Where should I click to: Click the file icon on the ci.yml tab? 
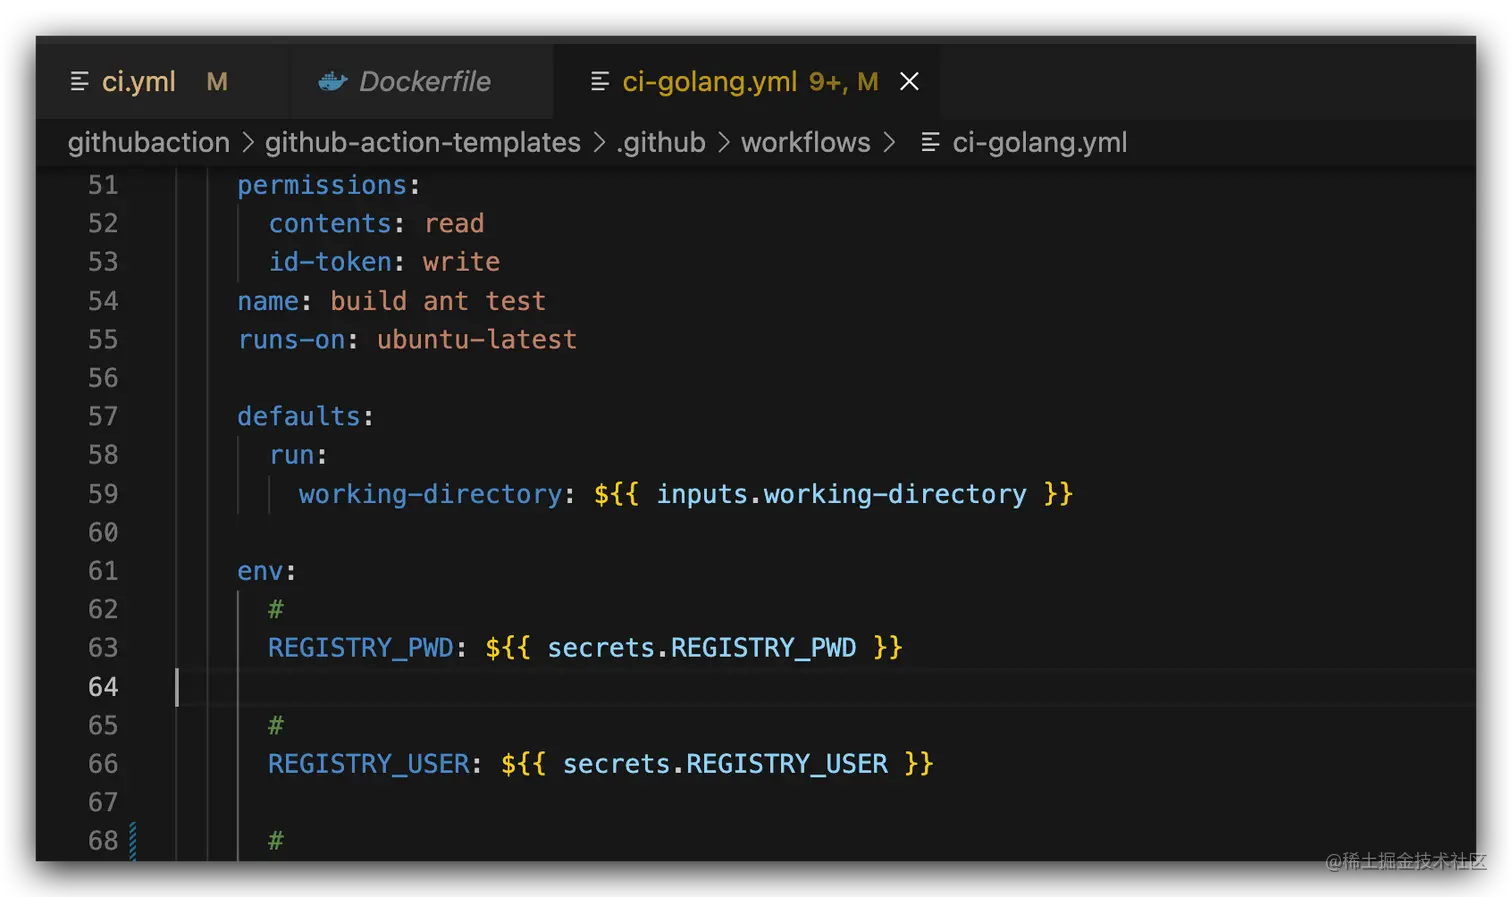(x=80, y=81)
